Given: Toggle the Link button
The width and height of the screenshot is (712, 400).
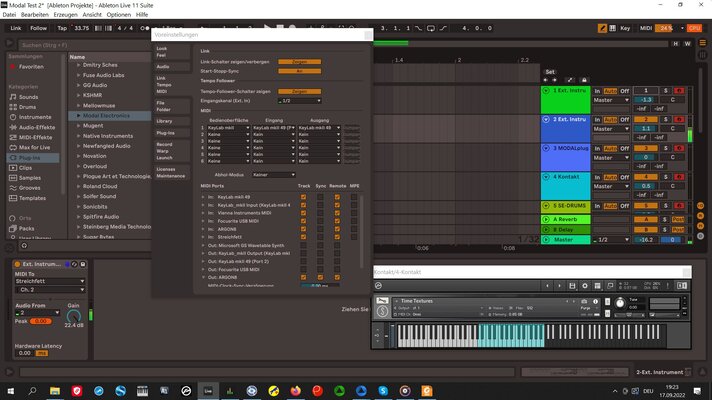Looking at the screenshot, I should point(16,28).
